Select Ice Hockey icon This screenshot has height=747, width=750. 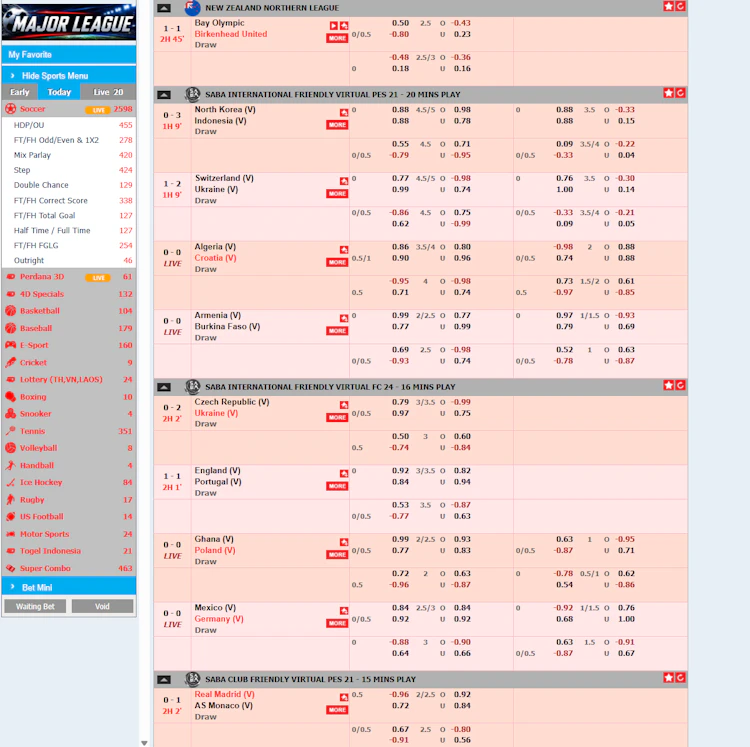pos(11,482)
